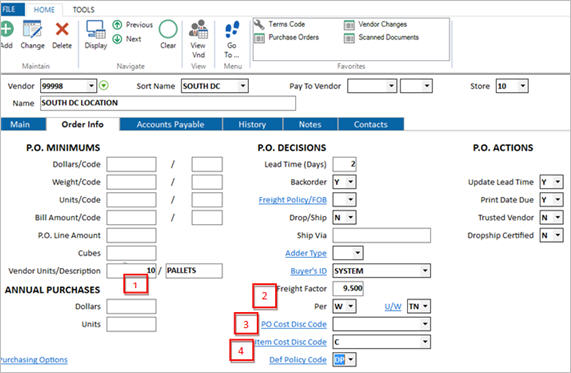The height and width of the screenshot is (373, 571).
Task: Click the PALLETS description field
Action: [194, 271]
